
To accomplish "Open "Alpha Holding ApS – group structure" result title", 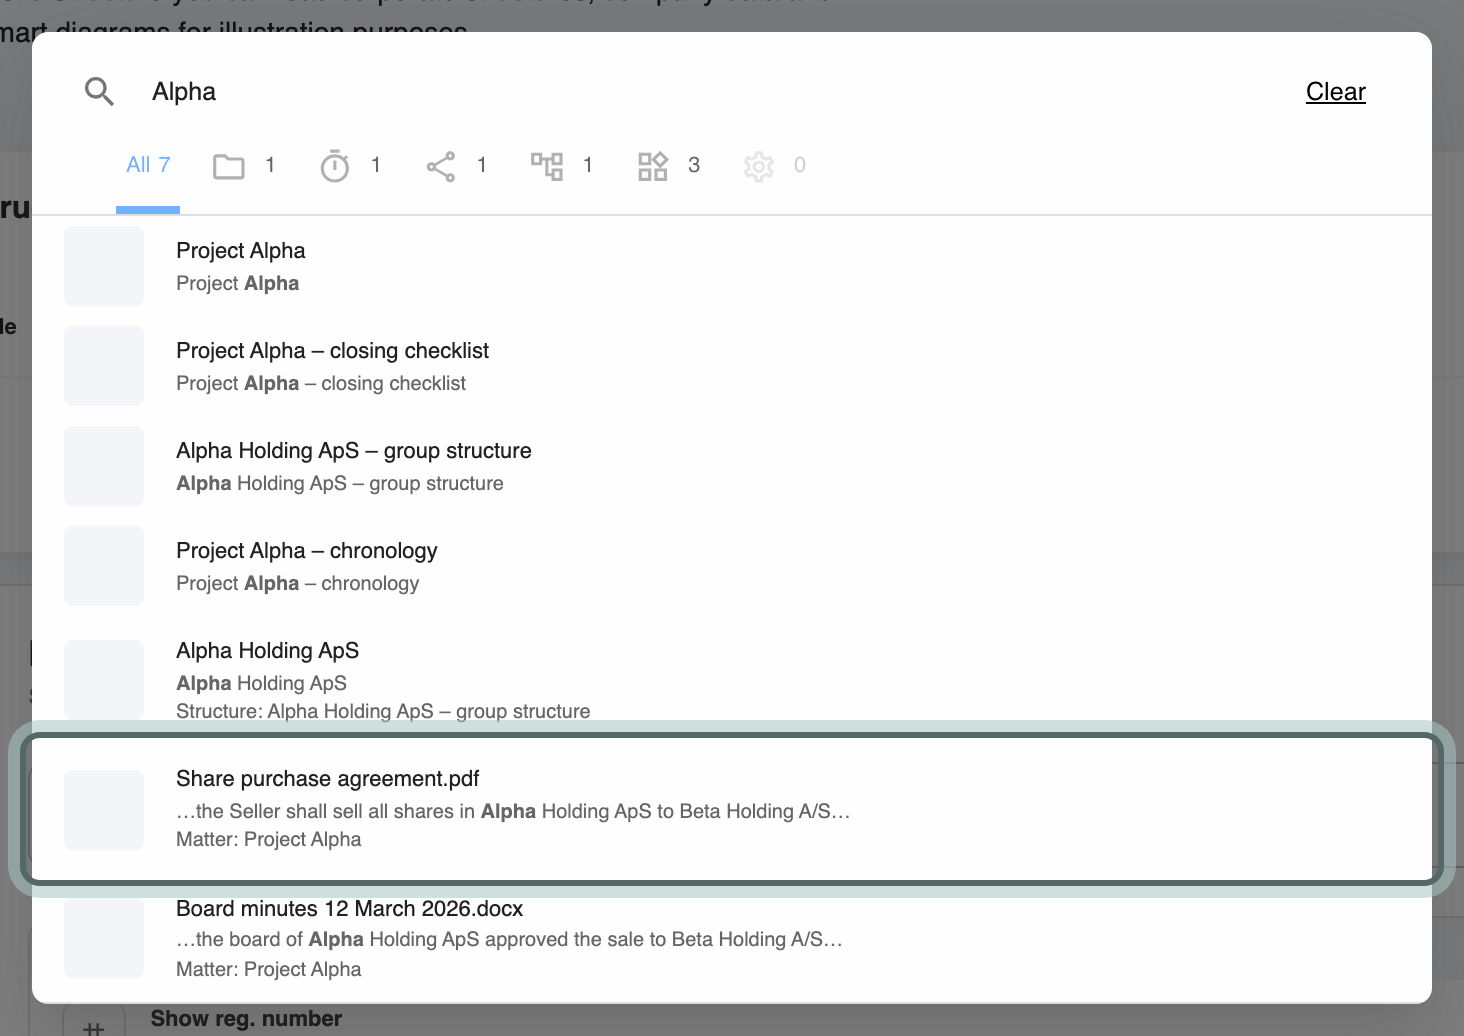I will coord(353,451).
